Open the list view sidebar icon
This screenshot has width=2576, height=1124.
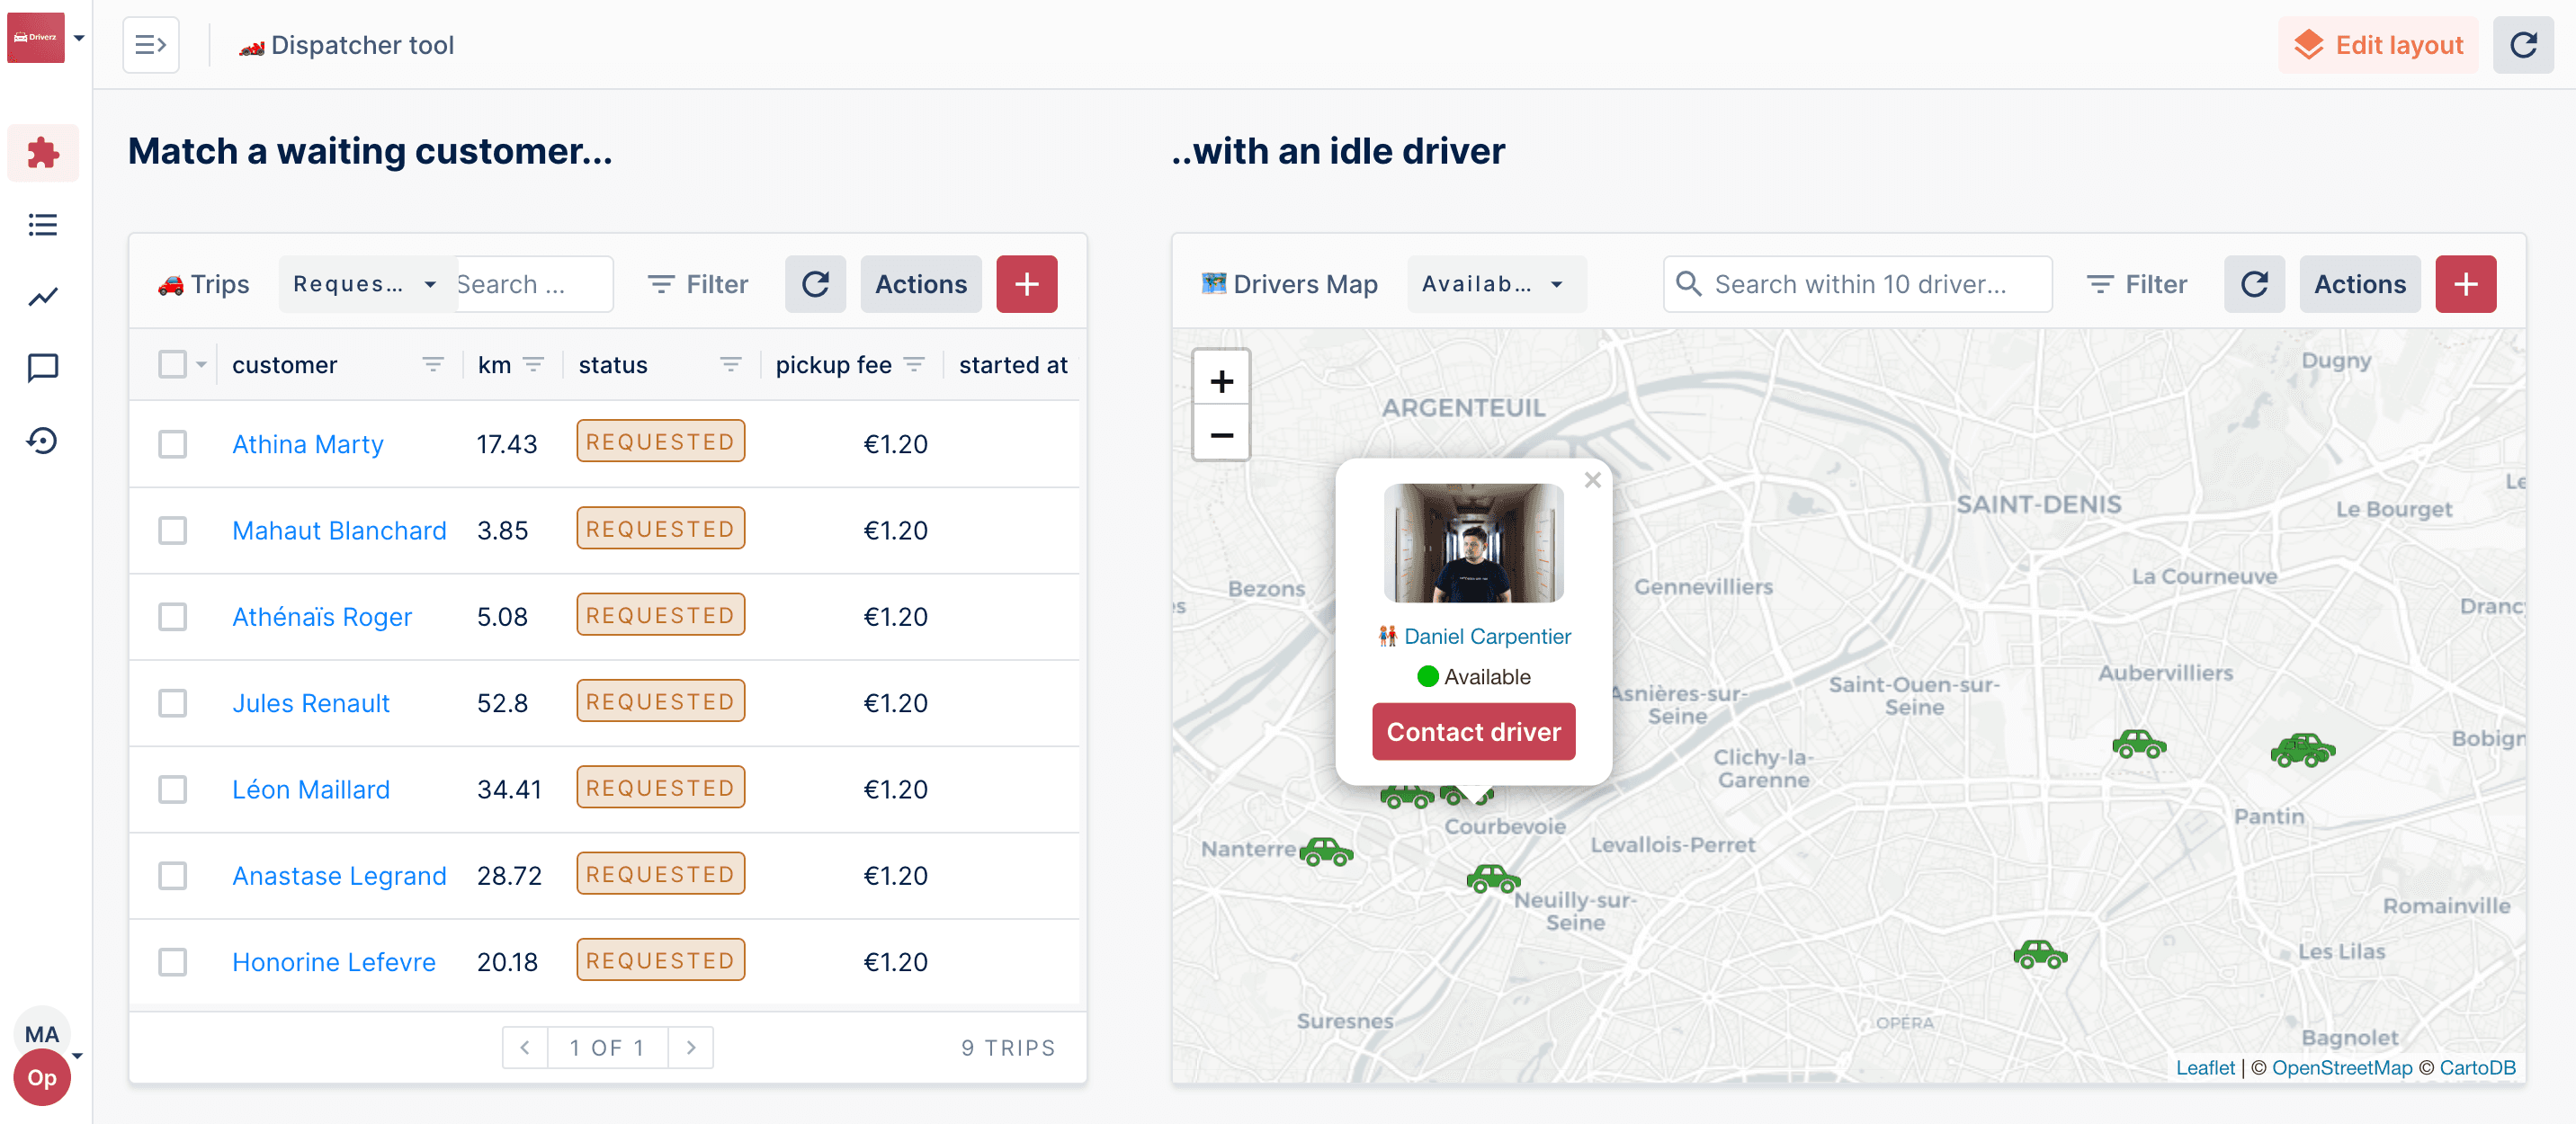42,225
